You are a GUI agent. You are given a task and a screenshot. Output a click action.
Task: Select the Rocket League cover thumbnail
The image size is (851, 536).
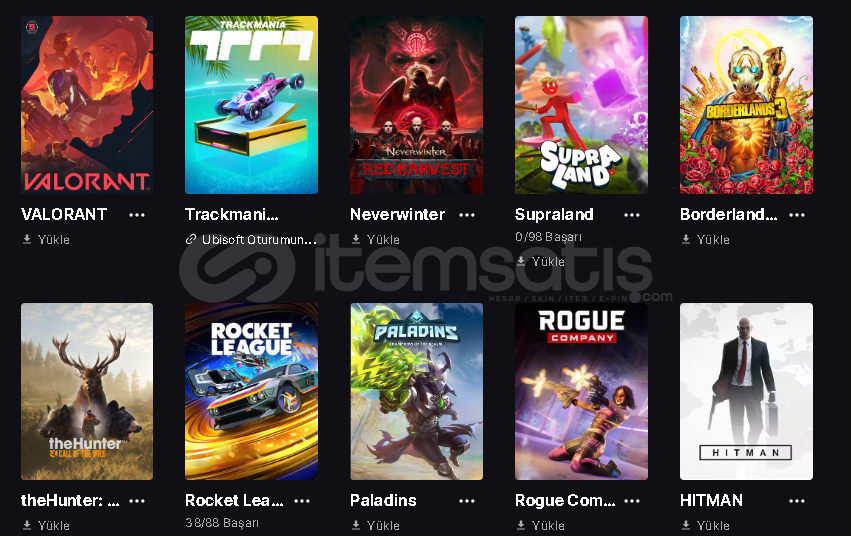coord(251,391)
